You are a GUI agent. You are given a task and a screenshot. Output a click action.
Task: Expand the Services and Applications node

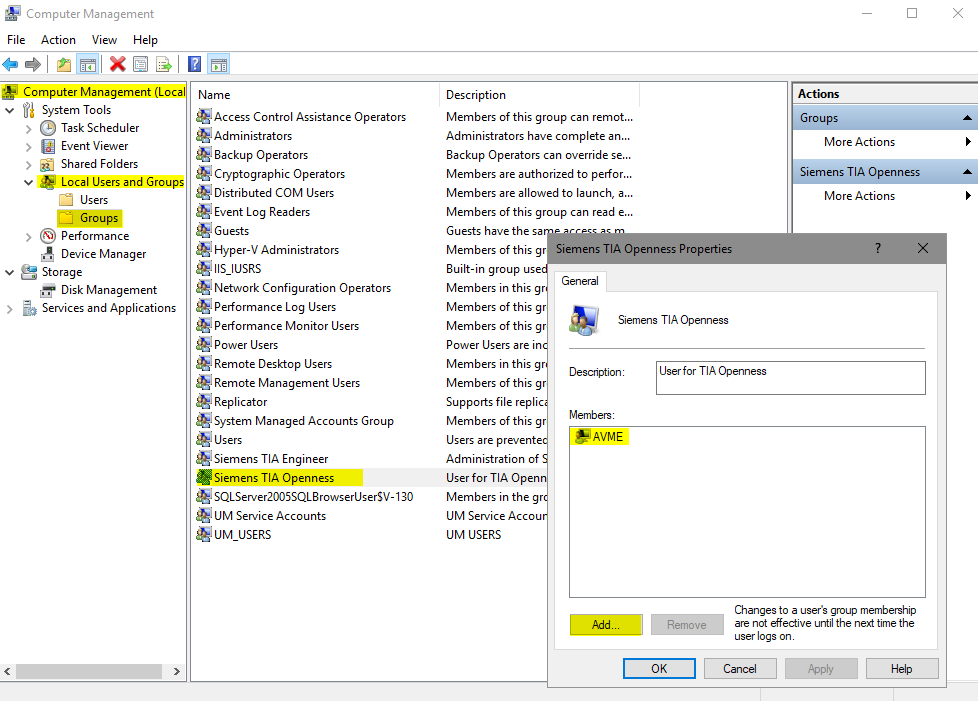click(10, 308)
